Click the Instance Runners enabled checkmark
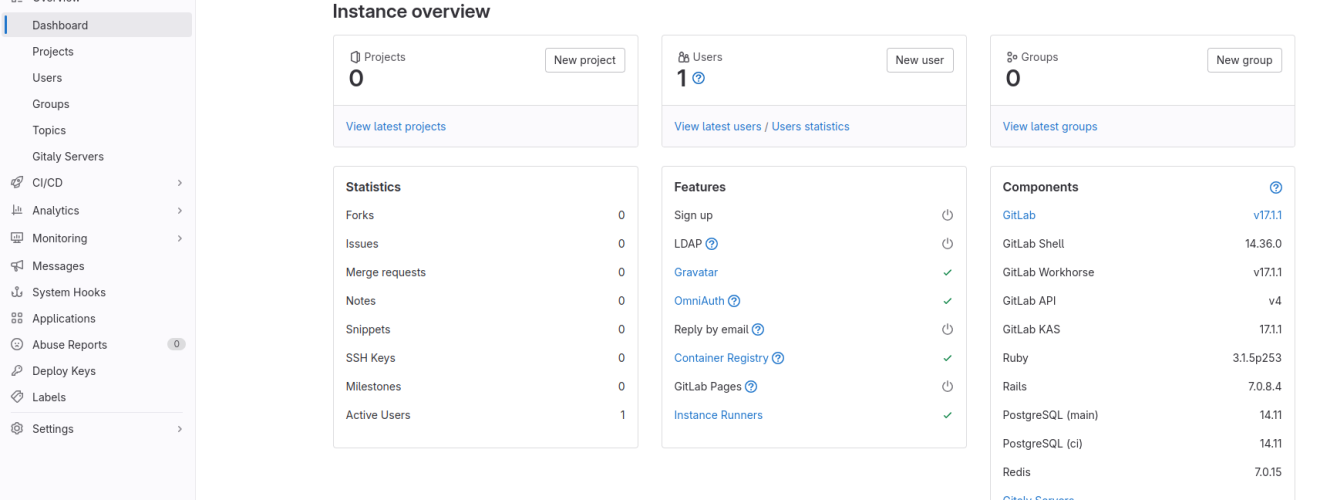Screen dimensions: 1320x500 click(948, 415)
